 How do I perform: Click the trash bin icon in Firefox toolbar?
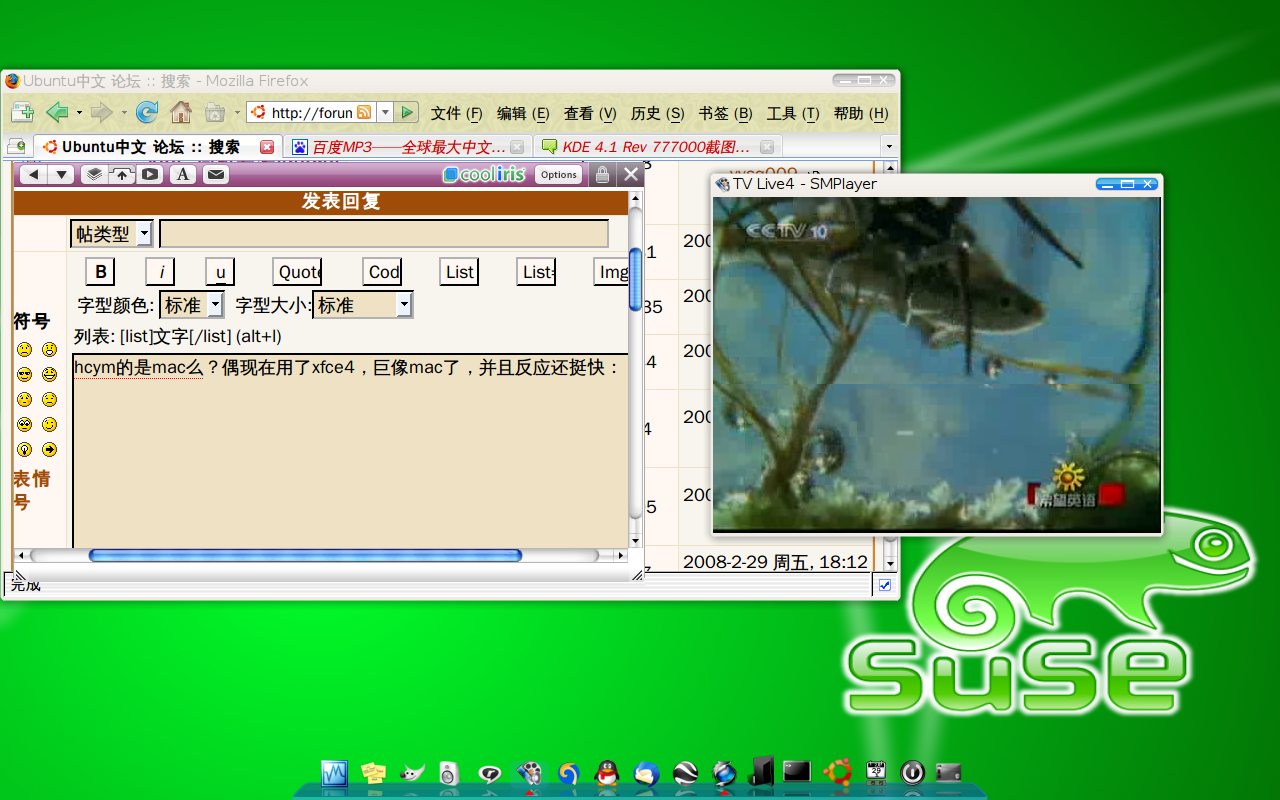click(214, 112)
